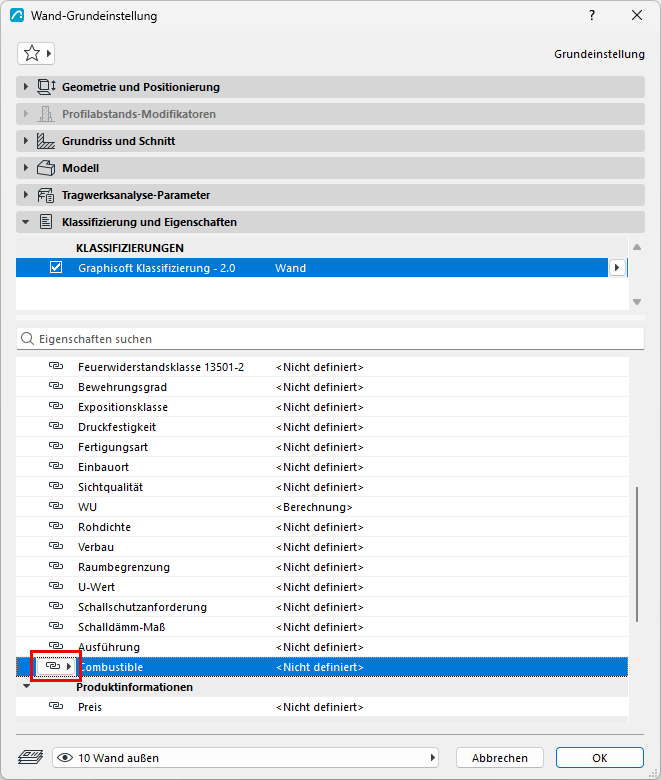
Task: Click link icon next to Einbauort
Action: click(x=56, y=466)
